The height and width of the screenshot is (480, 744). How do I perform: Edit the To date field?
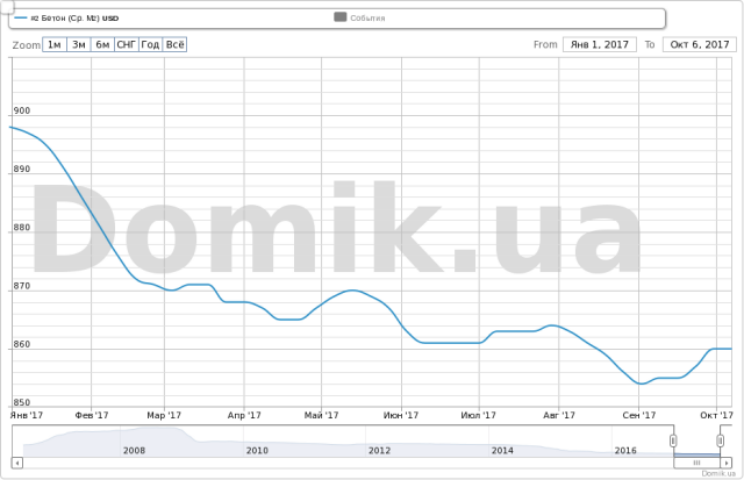(x=699, y=45)
